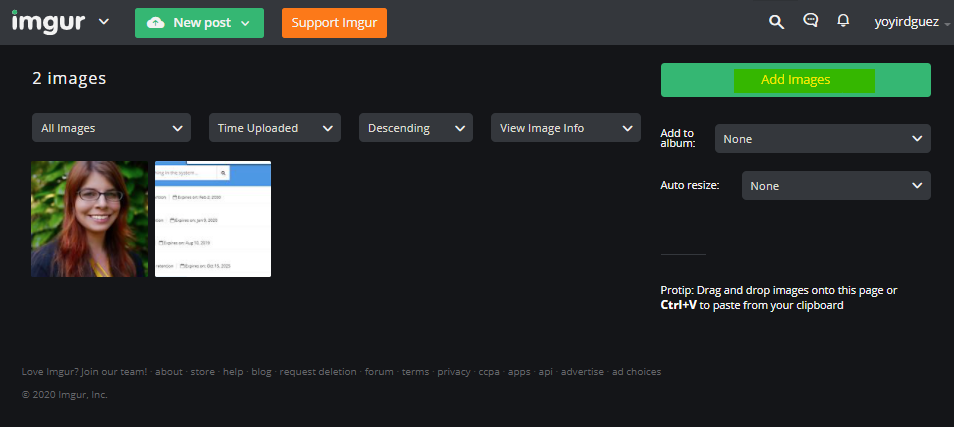
Task: Click the cloud upload icon on New post
Action: [156, 23]
